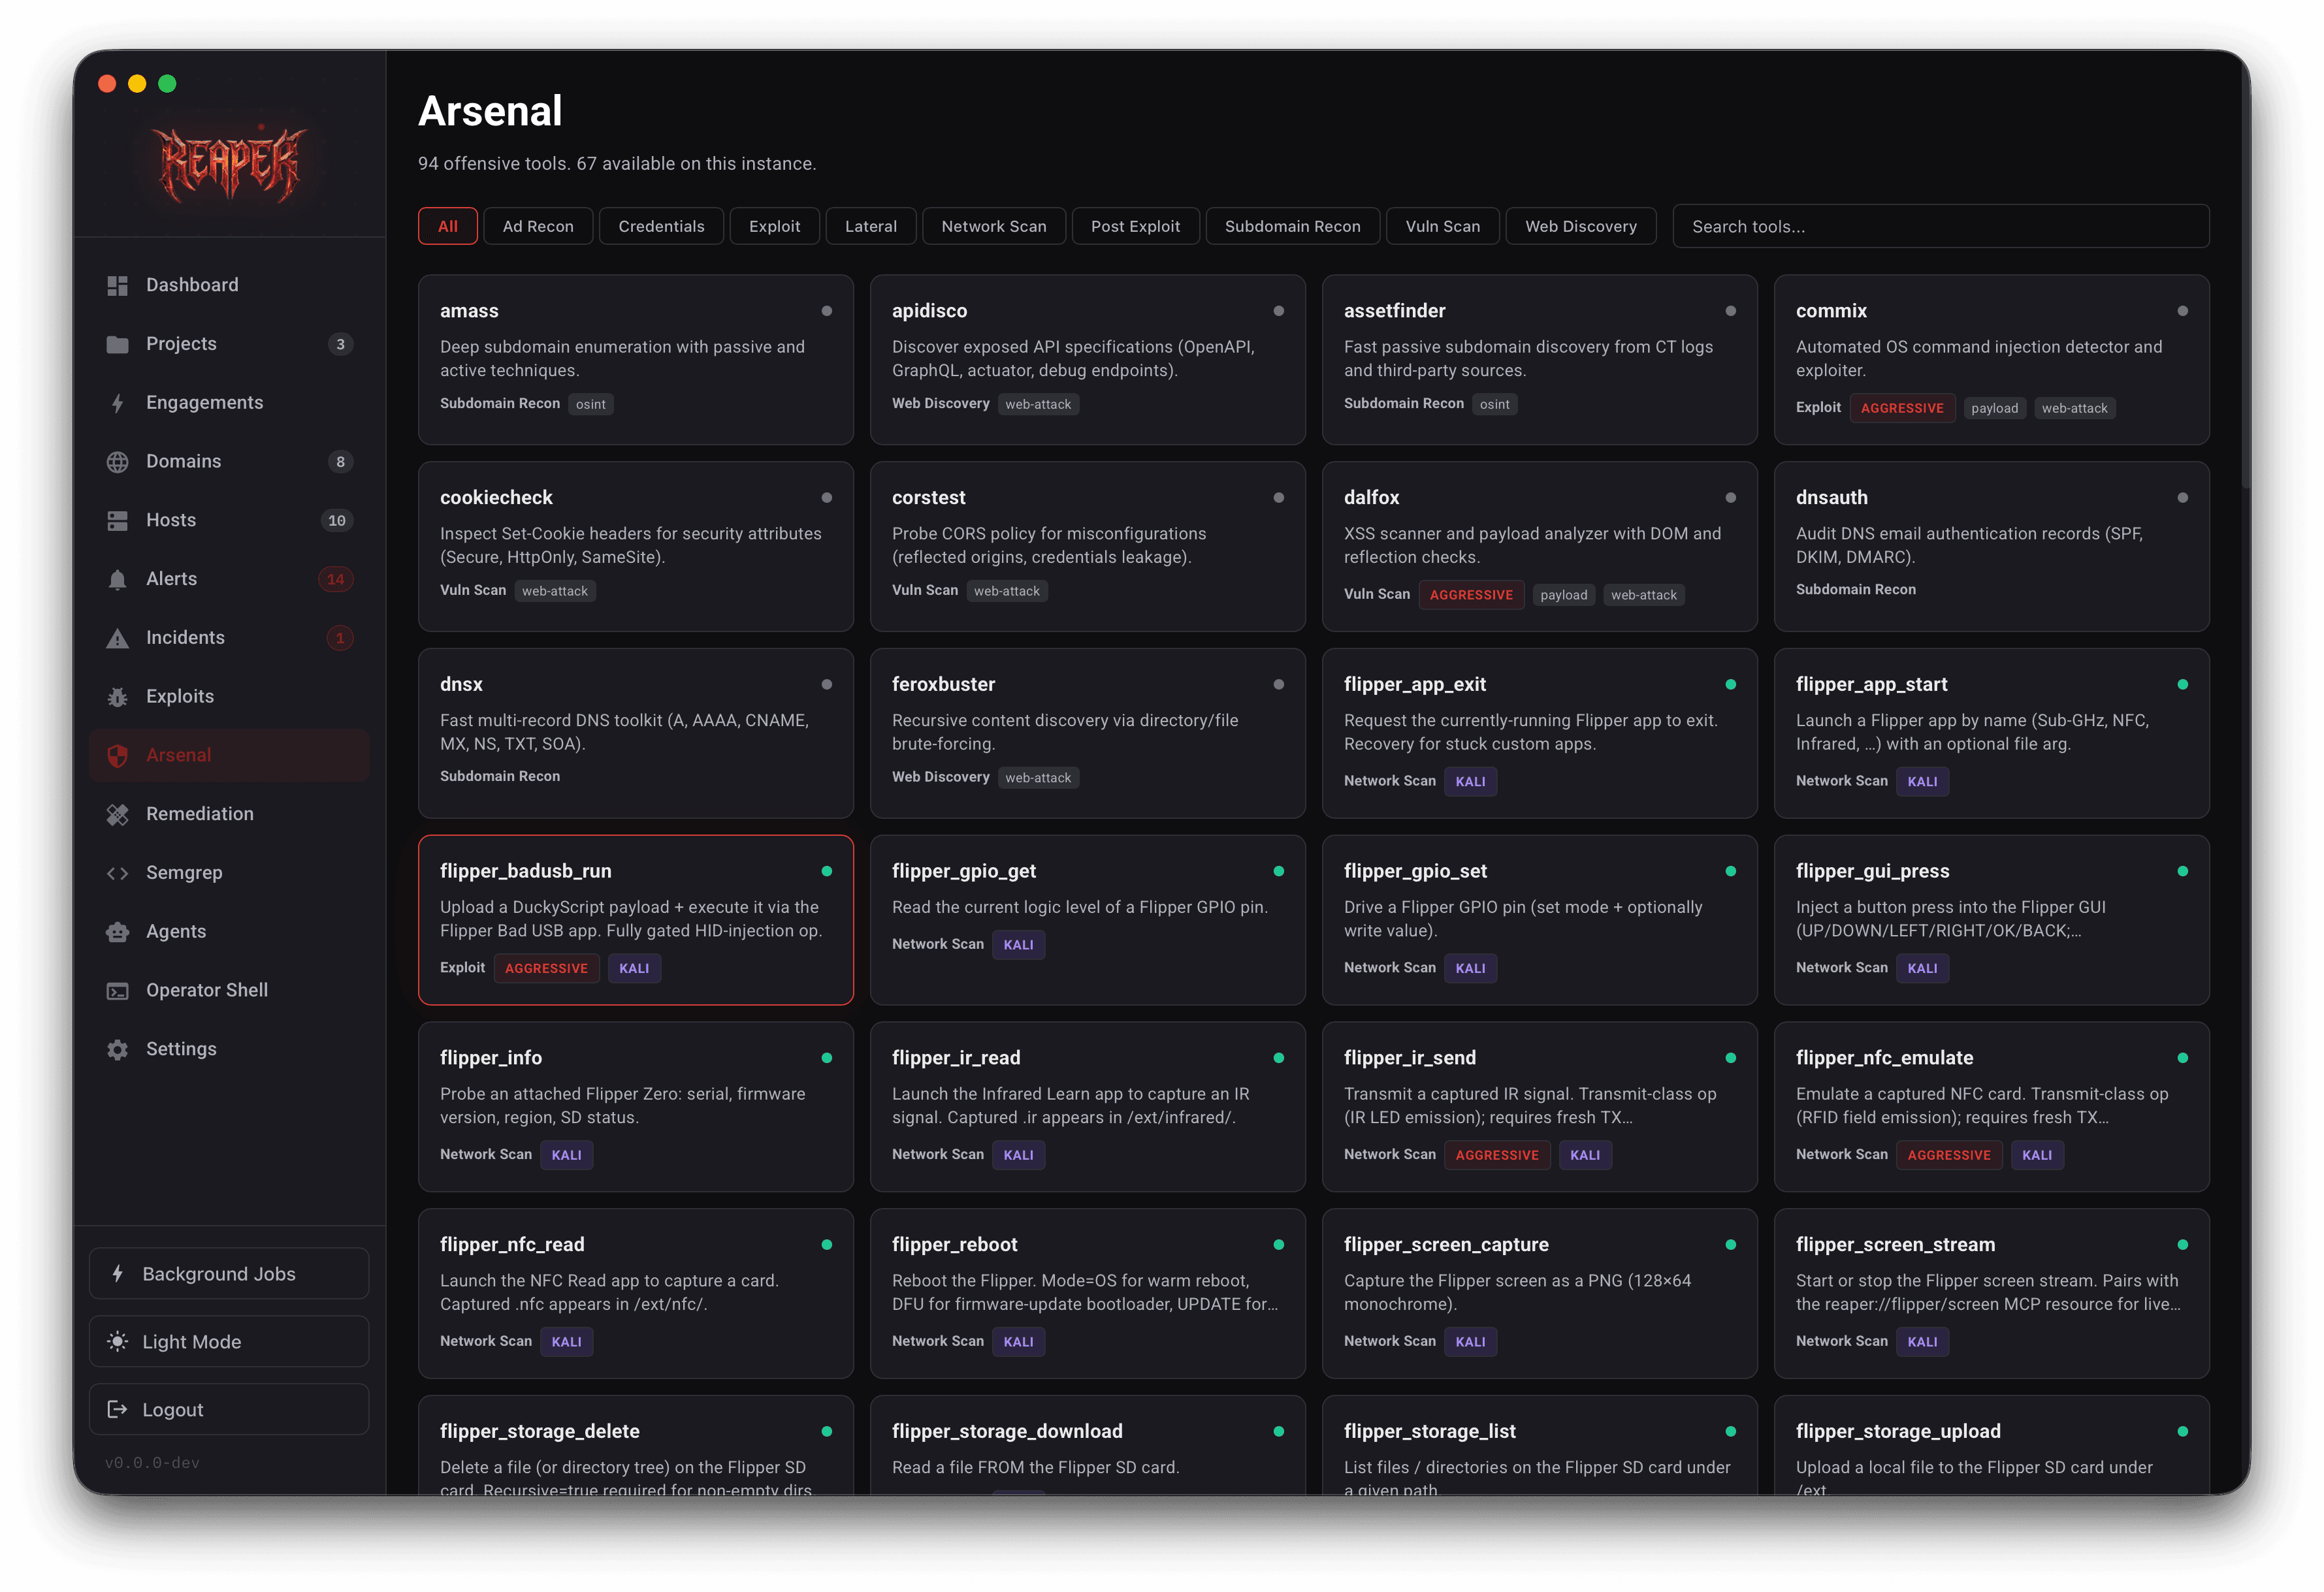Open the flipper_reboot tool card
Viewport: 2324px width, 1592px height.
coord(1087,1293)
